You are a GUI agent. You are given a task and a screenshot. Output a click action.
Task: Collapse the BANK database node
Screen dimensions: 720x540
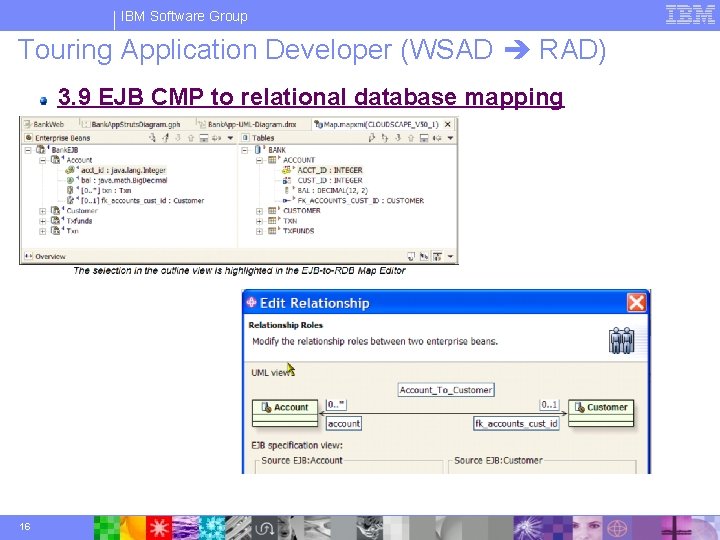pyautogui.click(x=245, y=150)
